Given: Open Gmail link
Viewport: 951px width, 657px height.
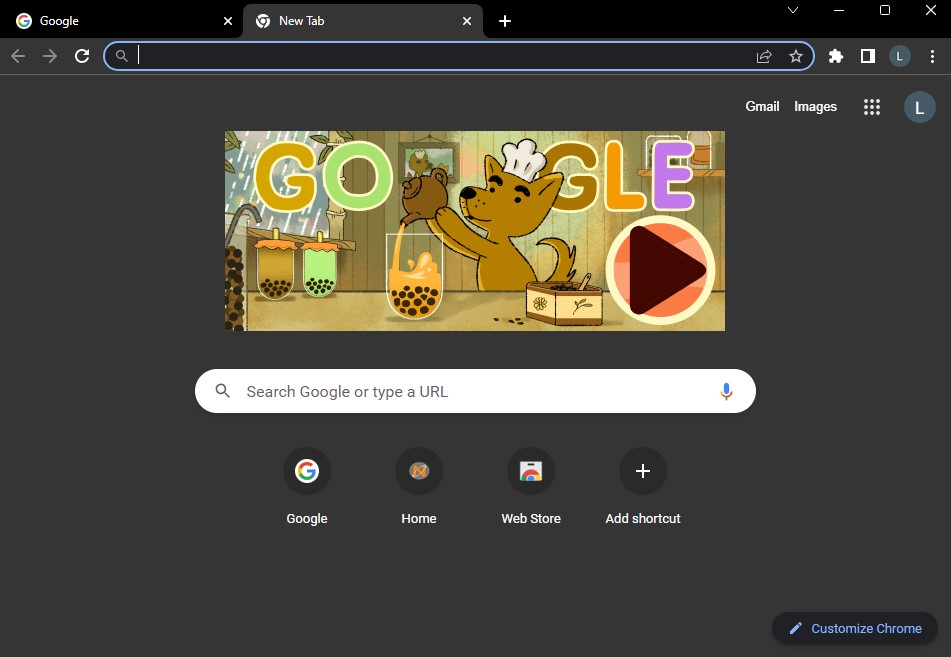Looking at the screenshot, I should 762,107.
